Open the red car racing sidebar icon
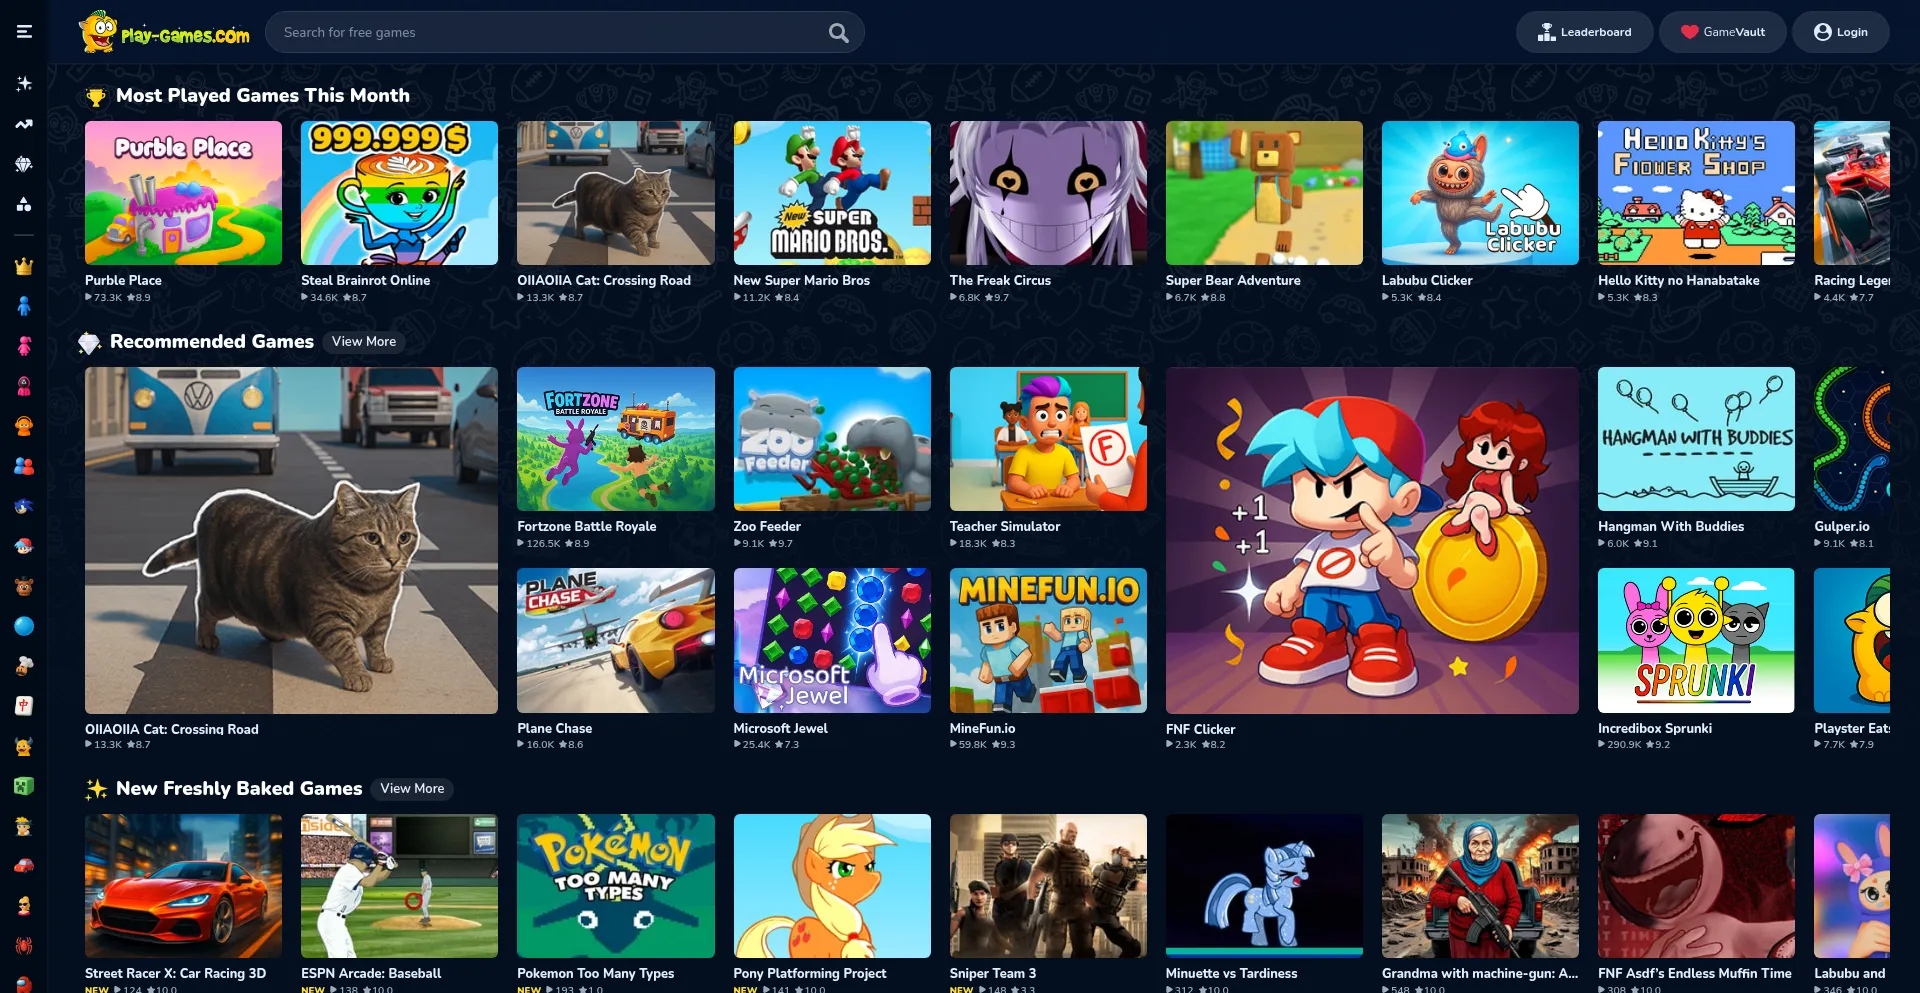This screenshot has height=993, width=1920. (x=24, y=866)
